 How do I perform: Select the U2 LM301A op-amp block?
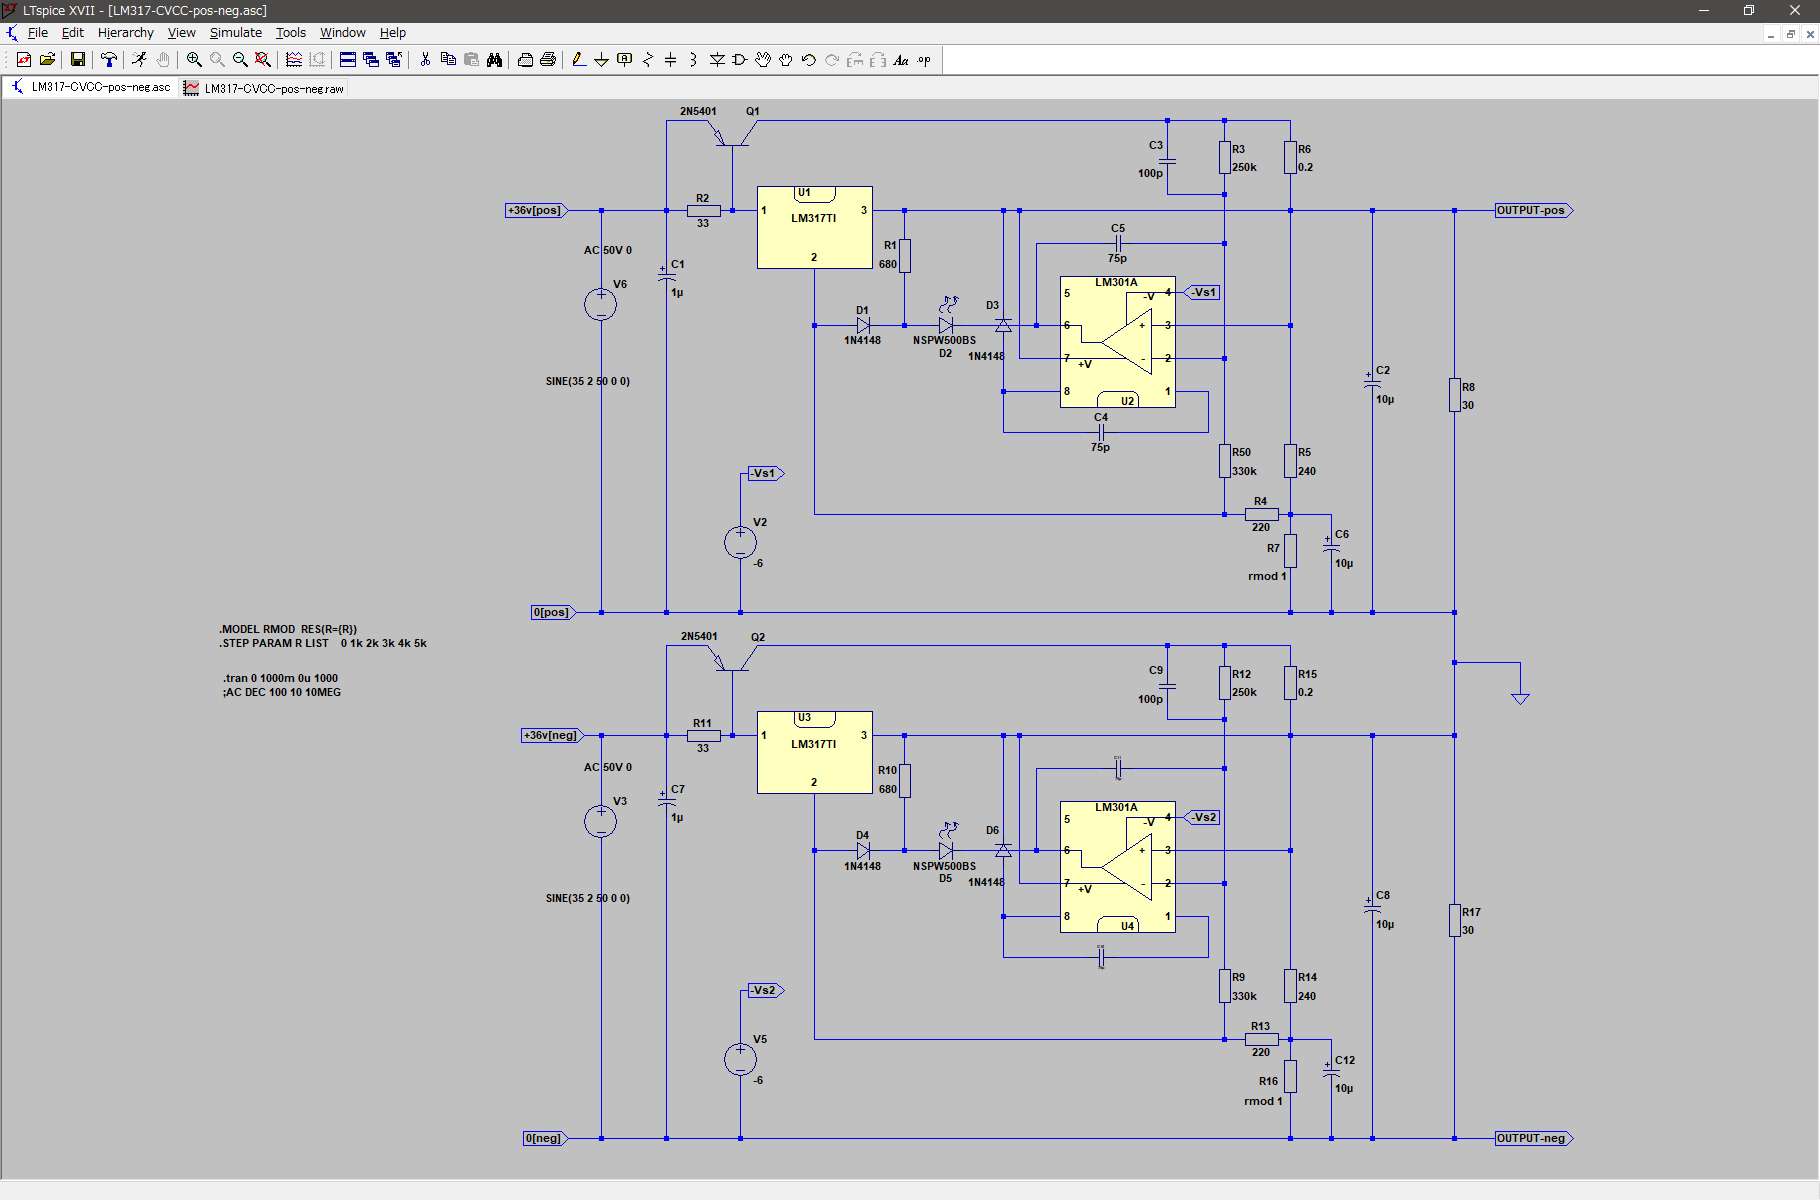[1118, 342]
